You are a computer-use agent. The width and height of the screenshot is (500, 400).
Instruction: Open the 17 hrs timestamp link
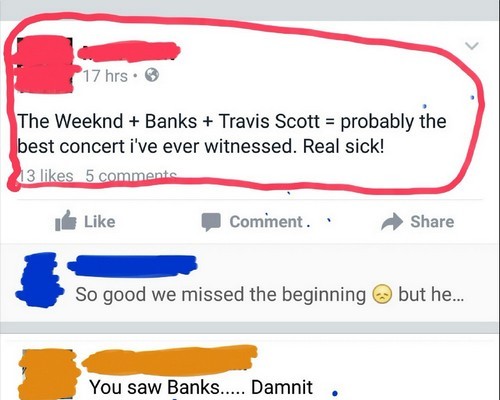tap(105, 76)
